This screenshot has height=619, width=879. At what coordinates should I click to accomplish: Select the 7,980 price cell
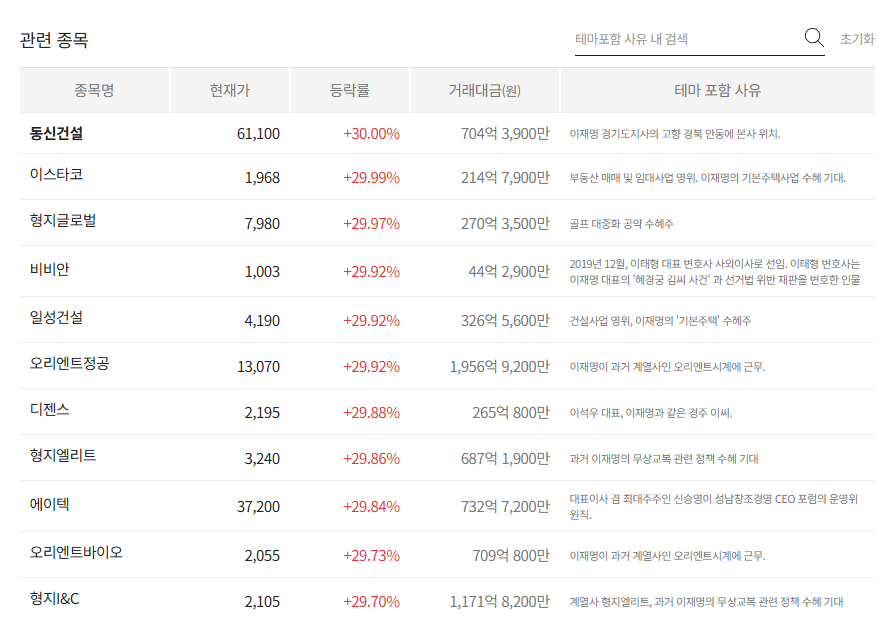pos(262,224)
